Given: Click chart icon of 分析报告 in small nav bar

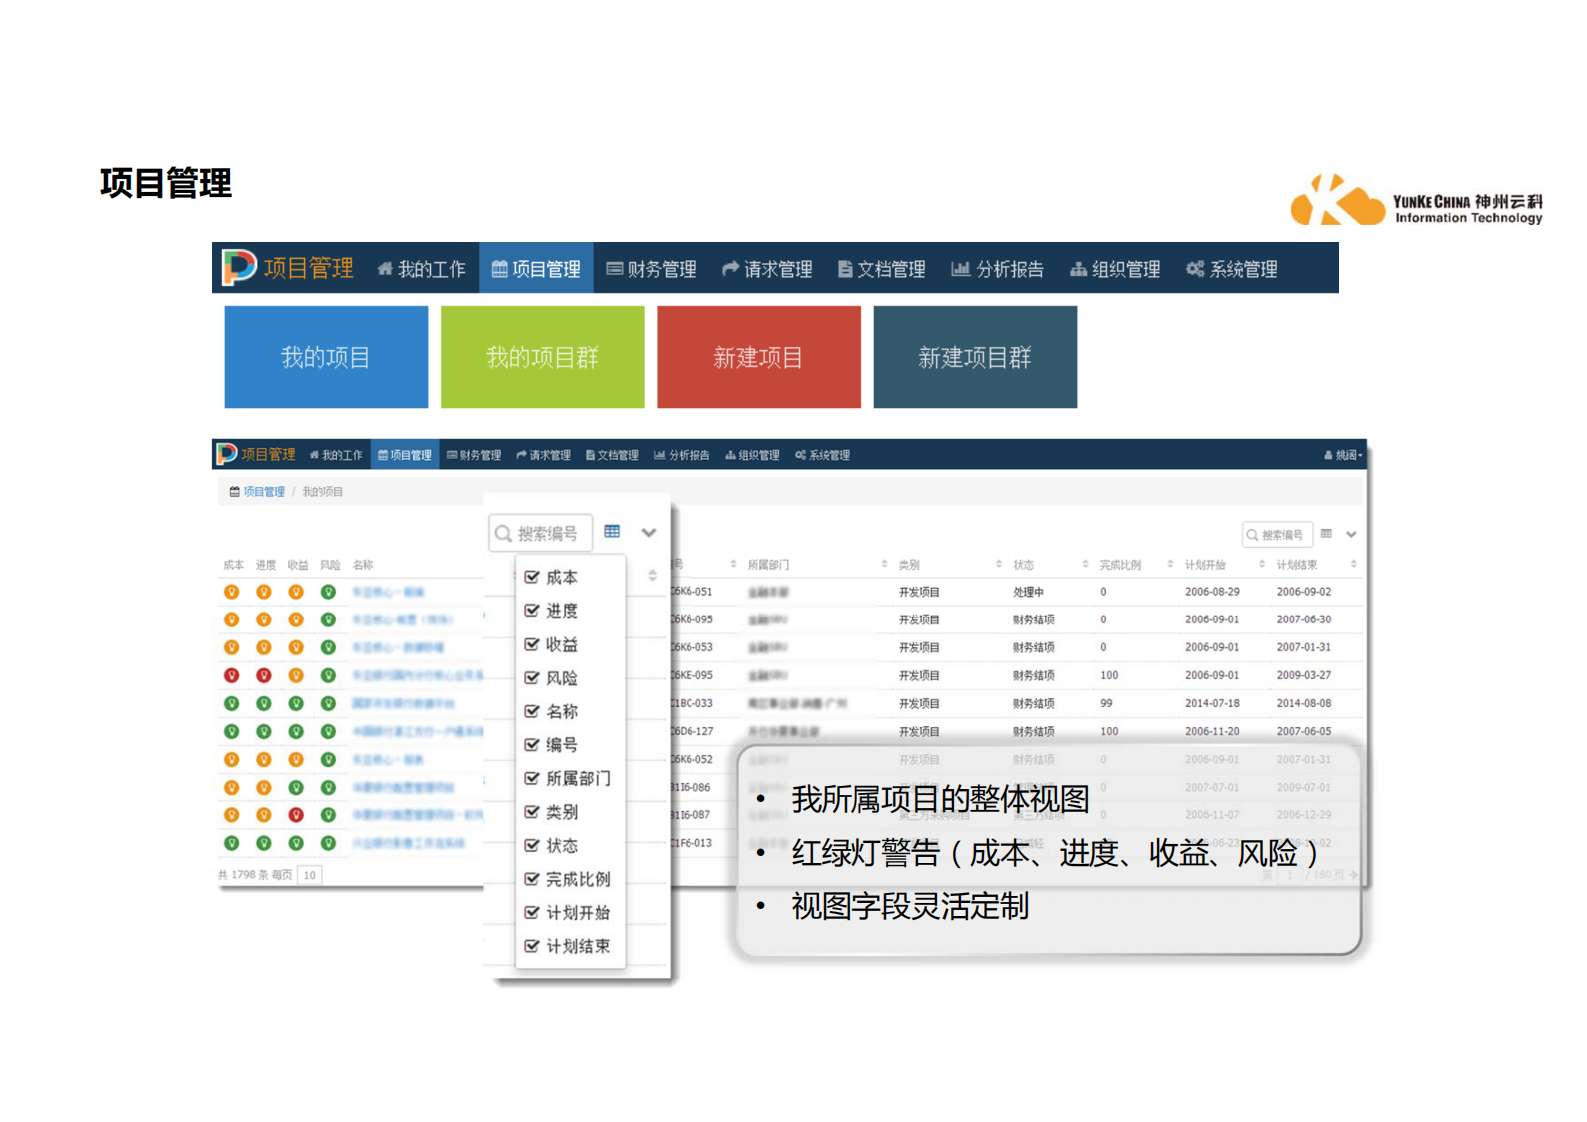Looking at the screenshot, I should pyautogui.click(x=660, y=455).
